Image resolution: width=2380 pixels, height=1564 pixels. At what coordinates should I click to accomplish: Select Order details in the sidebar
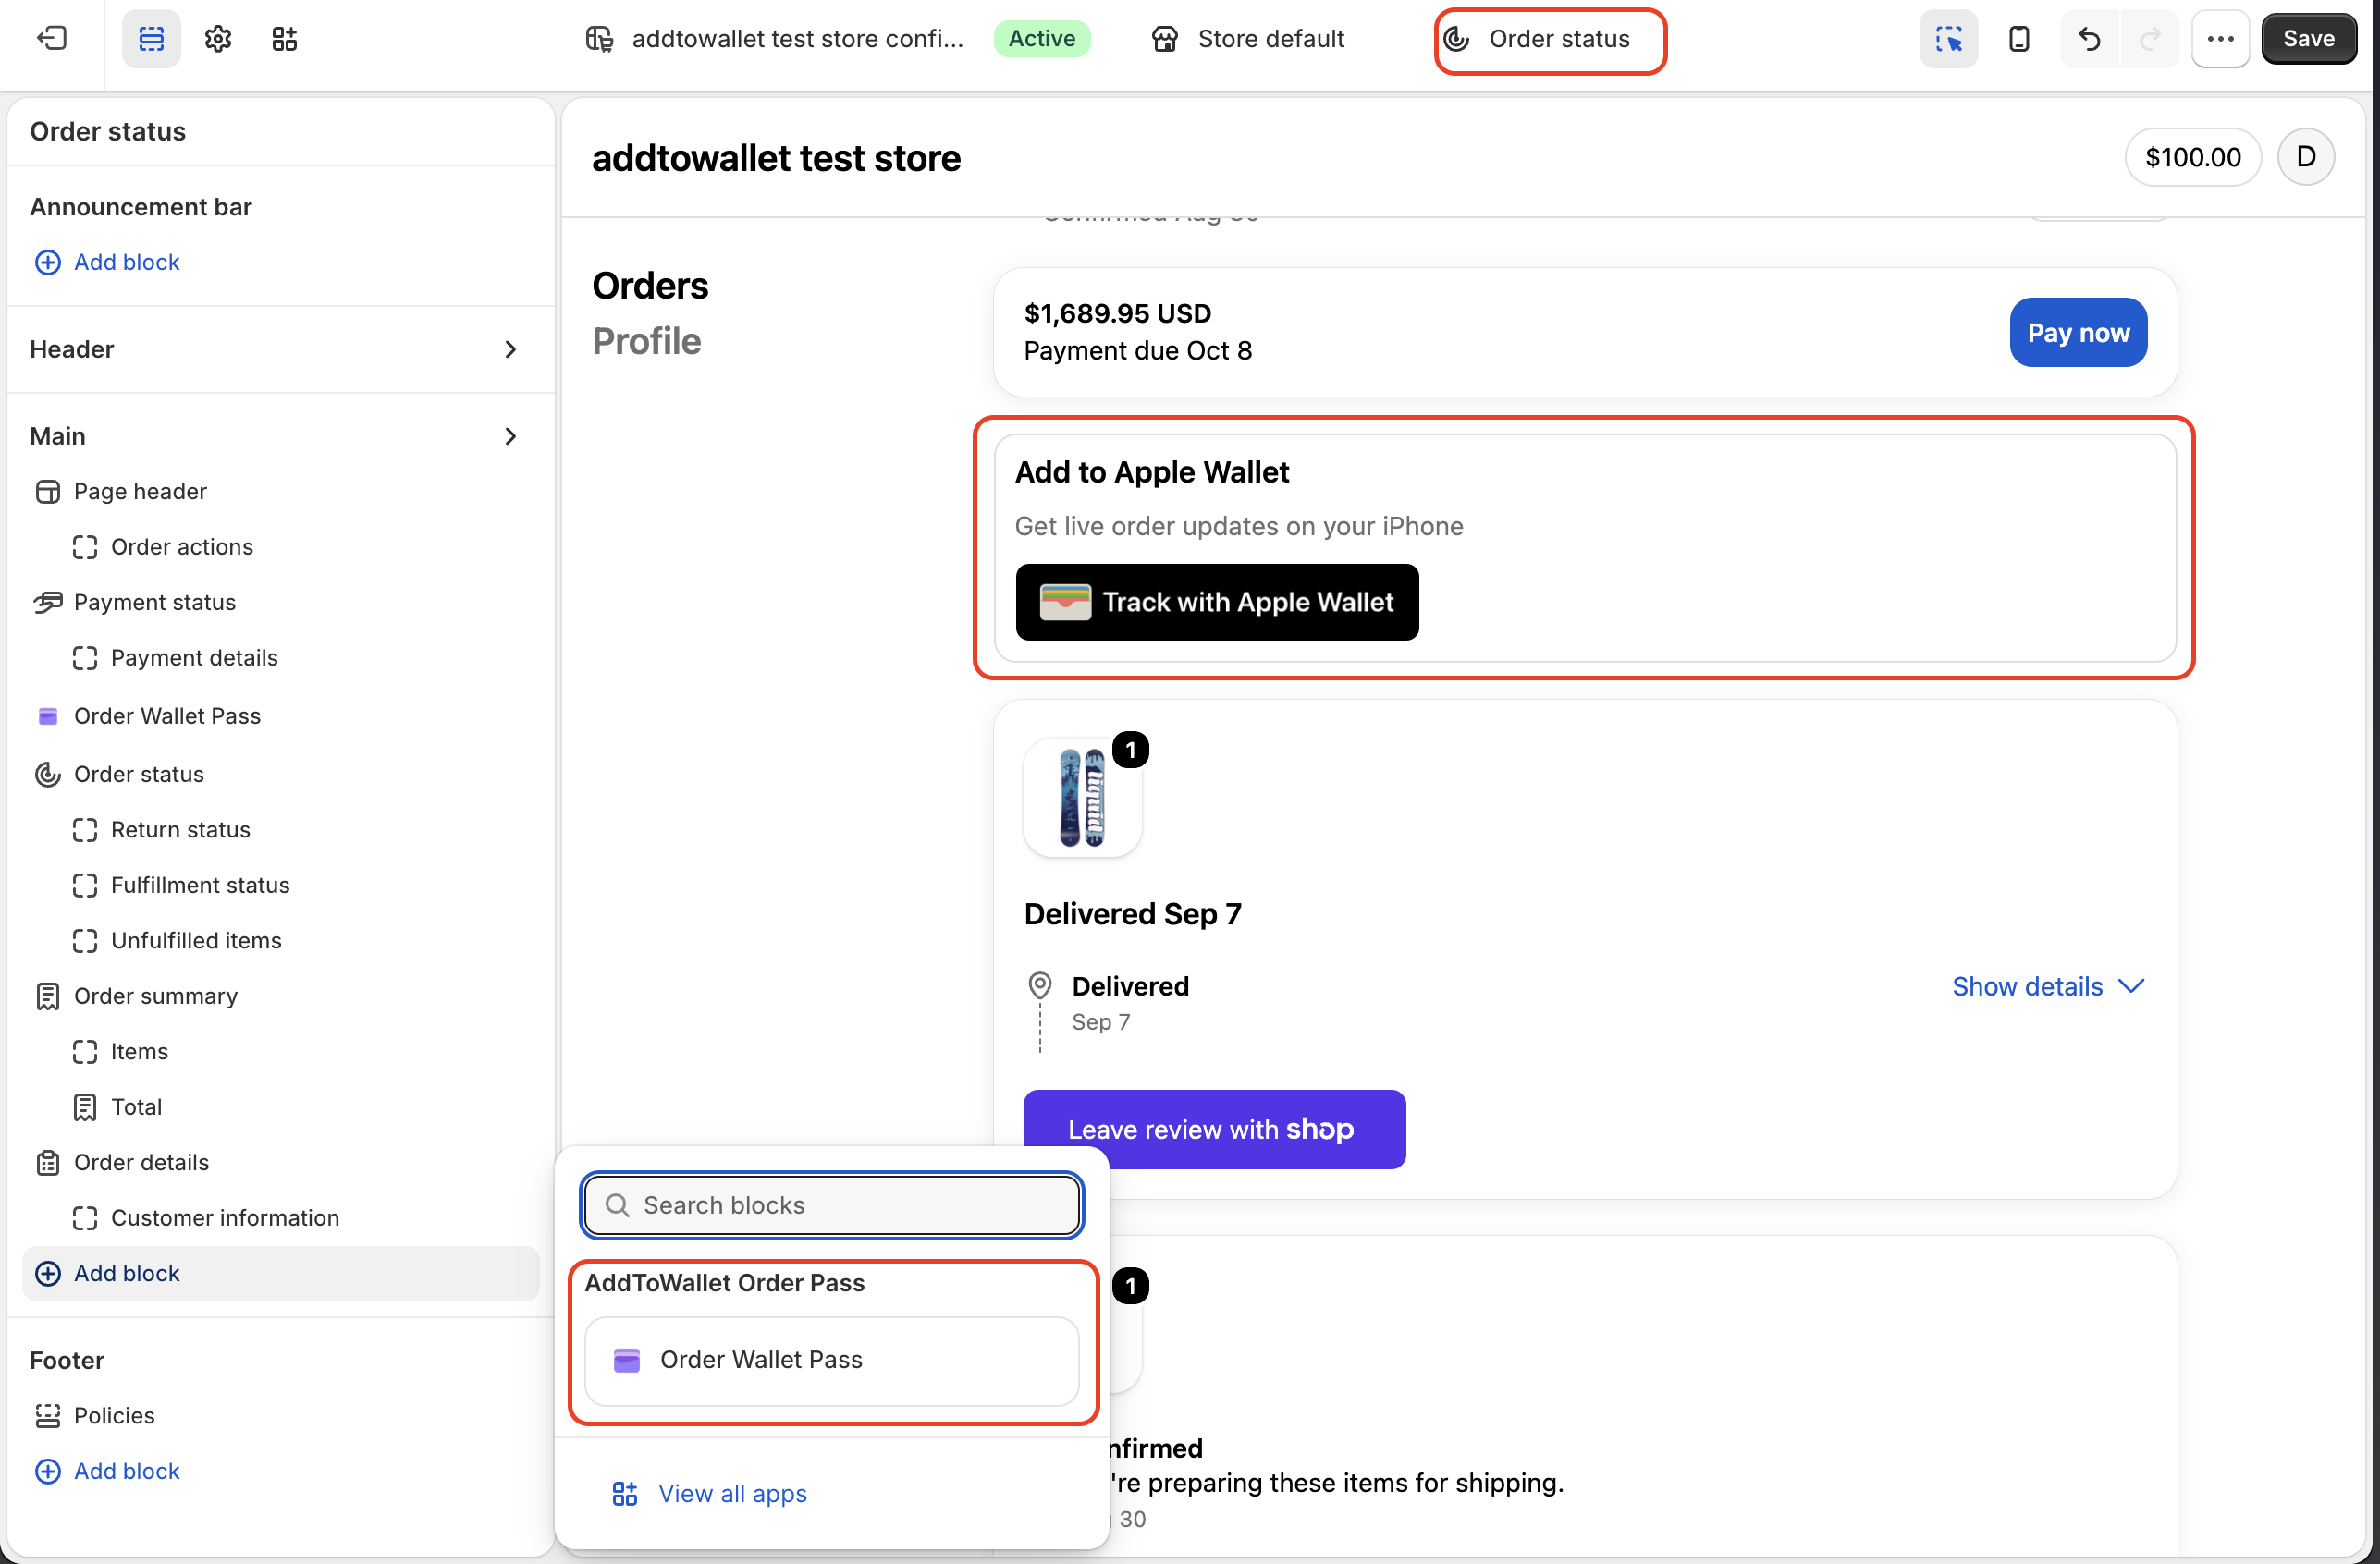tap(141, 1162)
